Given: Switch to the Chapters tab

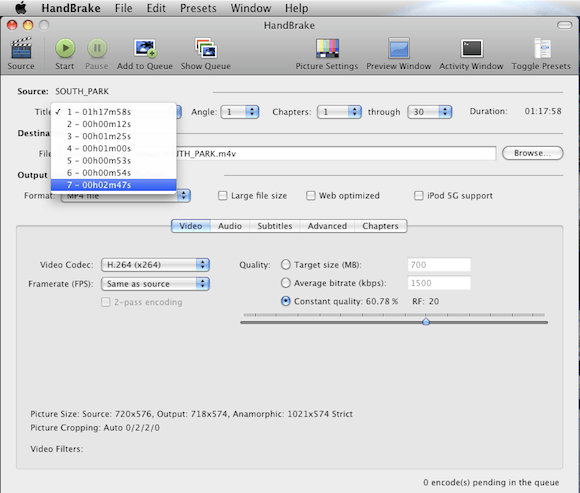Looking at the screenshot, I should (380, 226).
